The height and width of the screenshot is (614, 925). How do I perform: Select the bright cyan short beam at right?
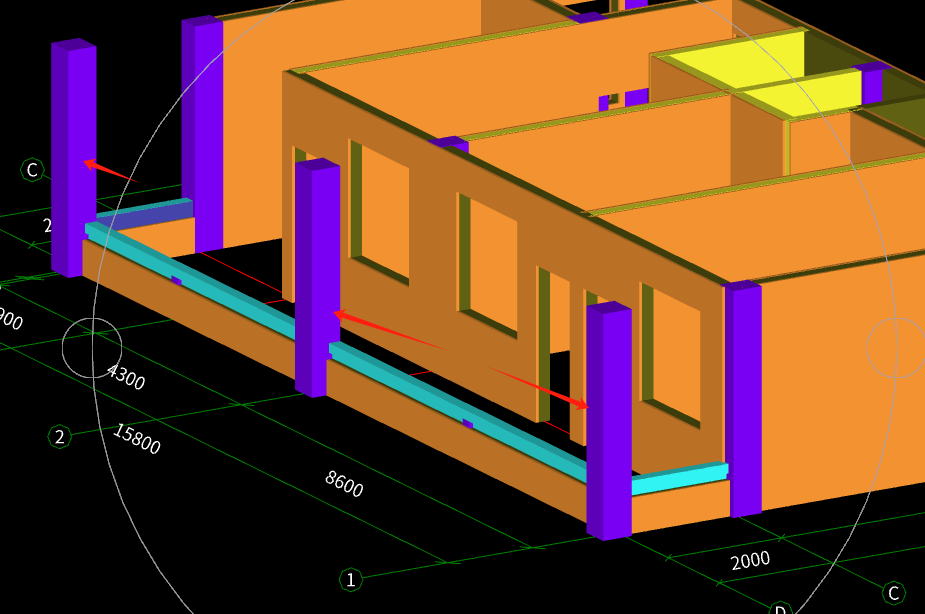680,478
